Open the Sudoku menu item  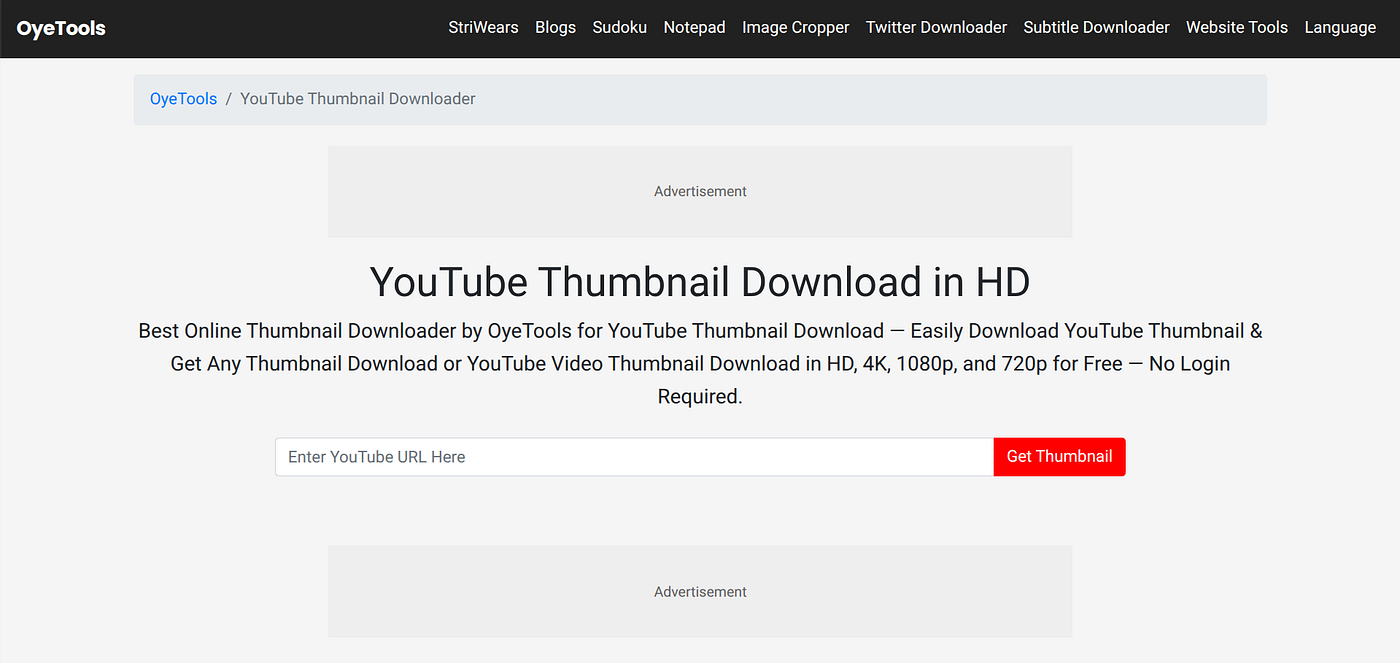coord(619,28)
